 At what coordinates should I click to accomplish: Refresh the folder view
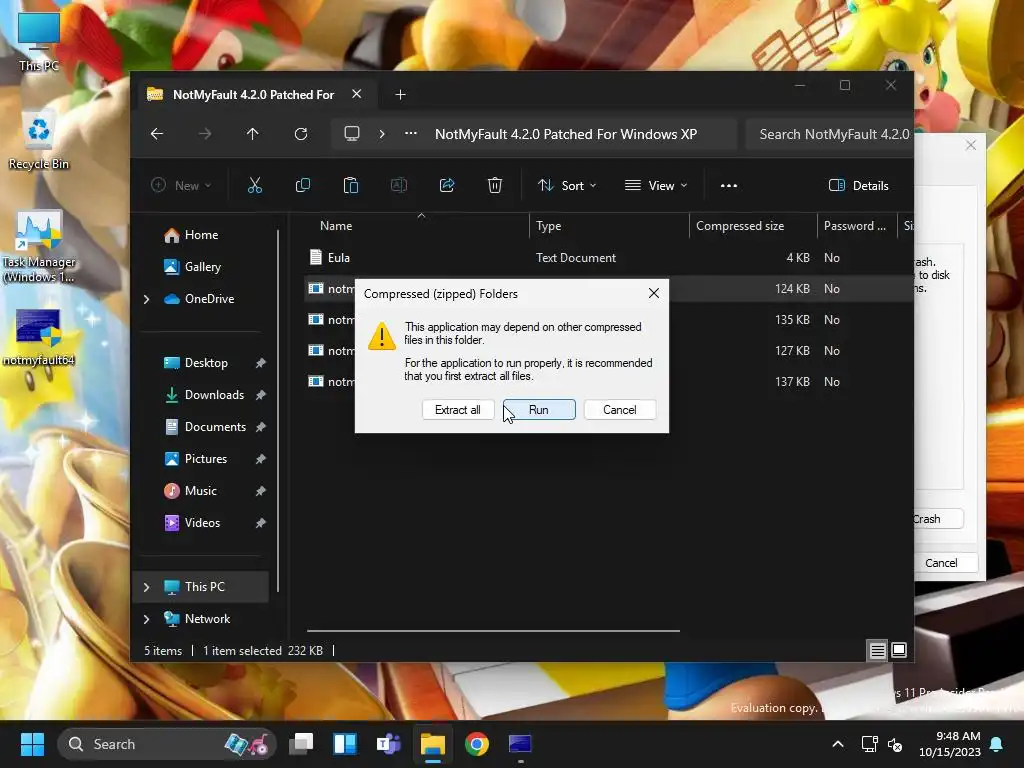[x=301, y=134]
